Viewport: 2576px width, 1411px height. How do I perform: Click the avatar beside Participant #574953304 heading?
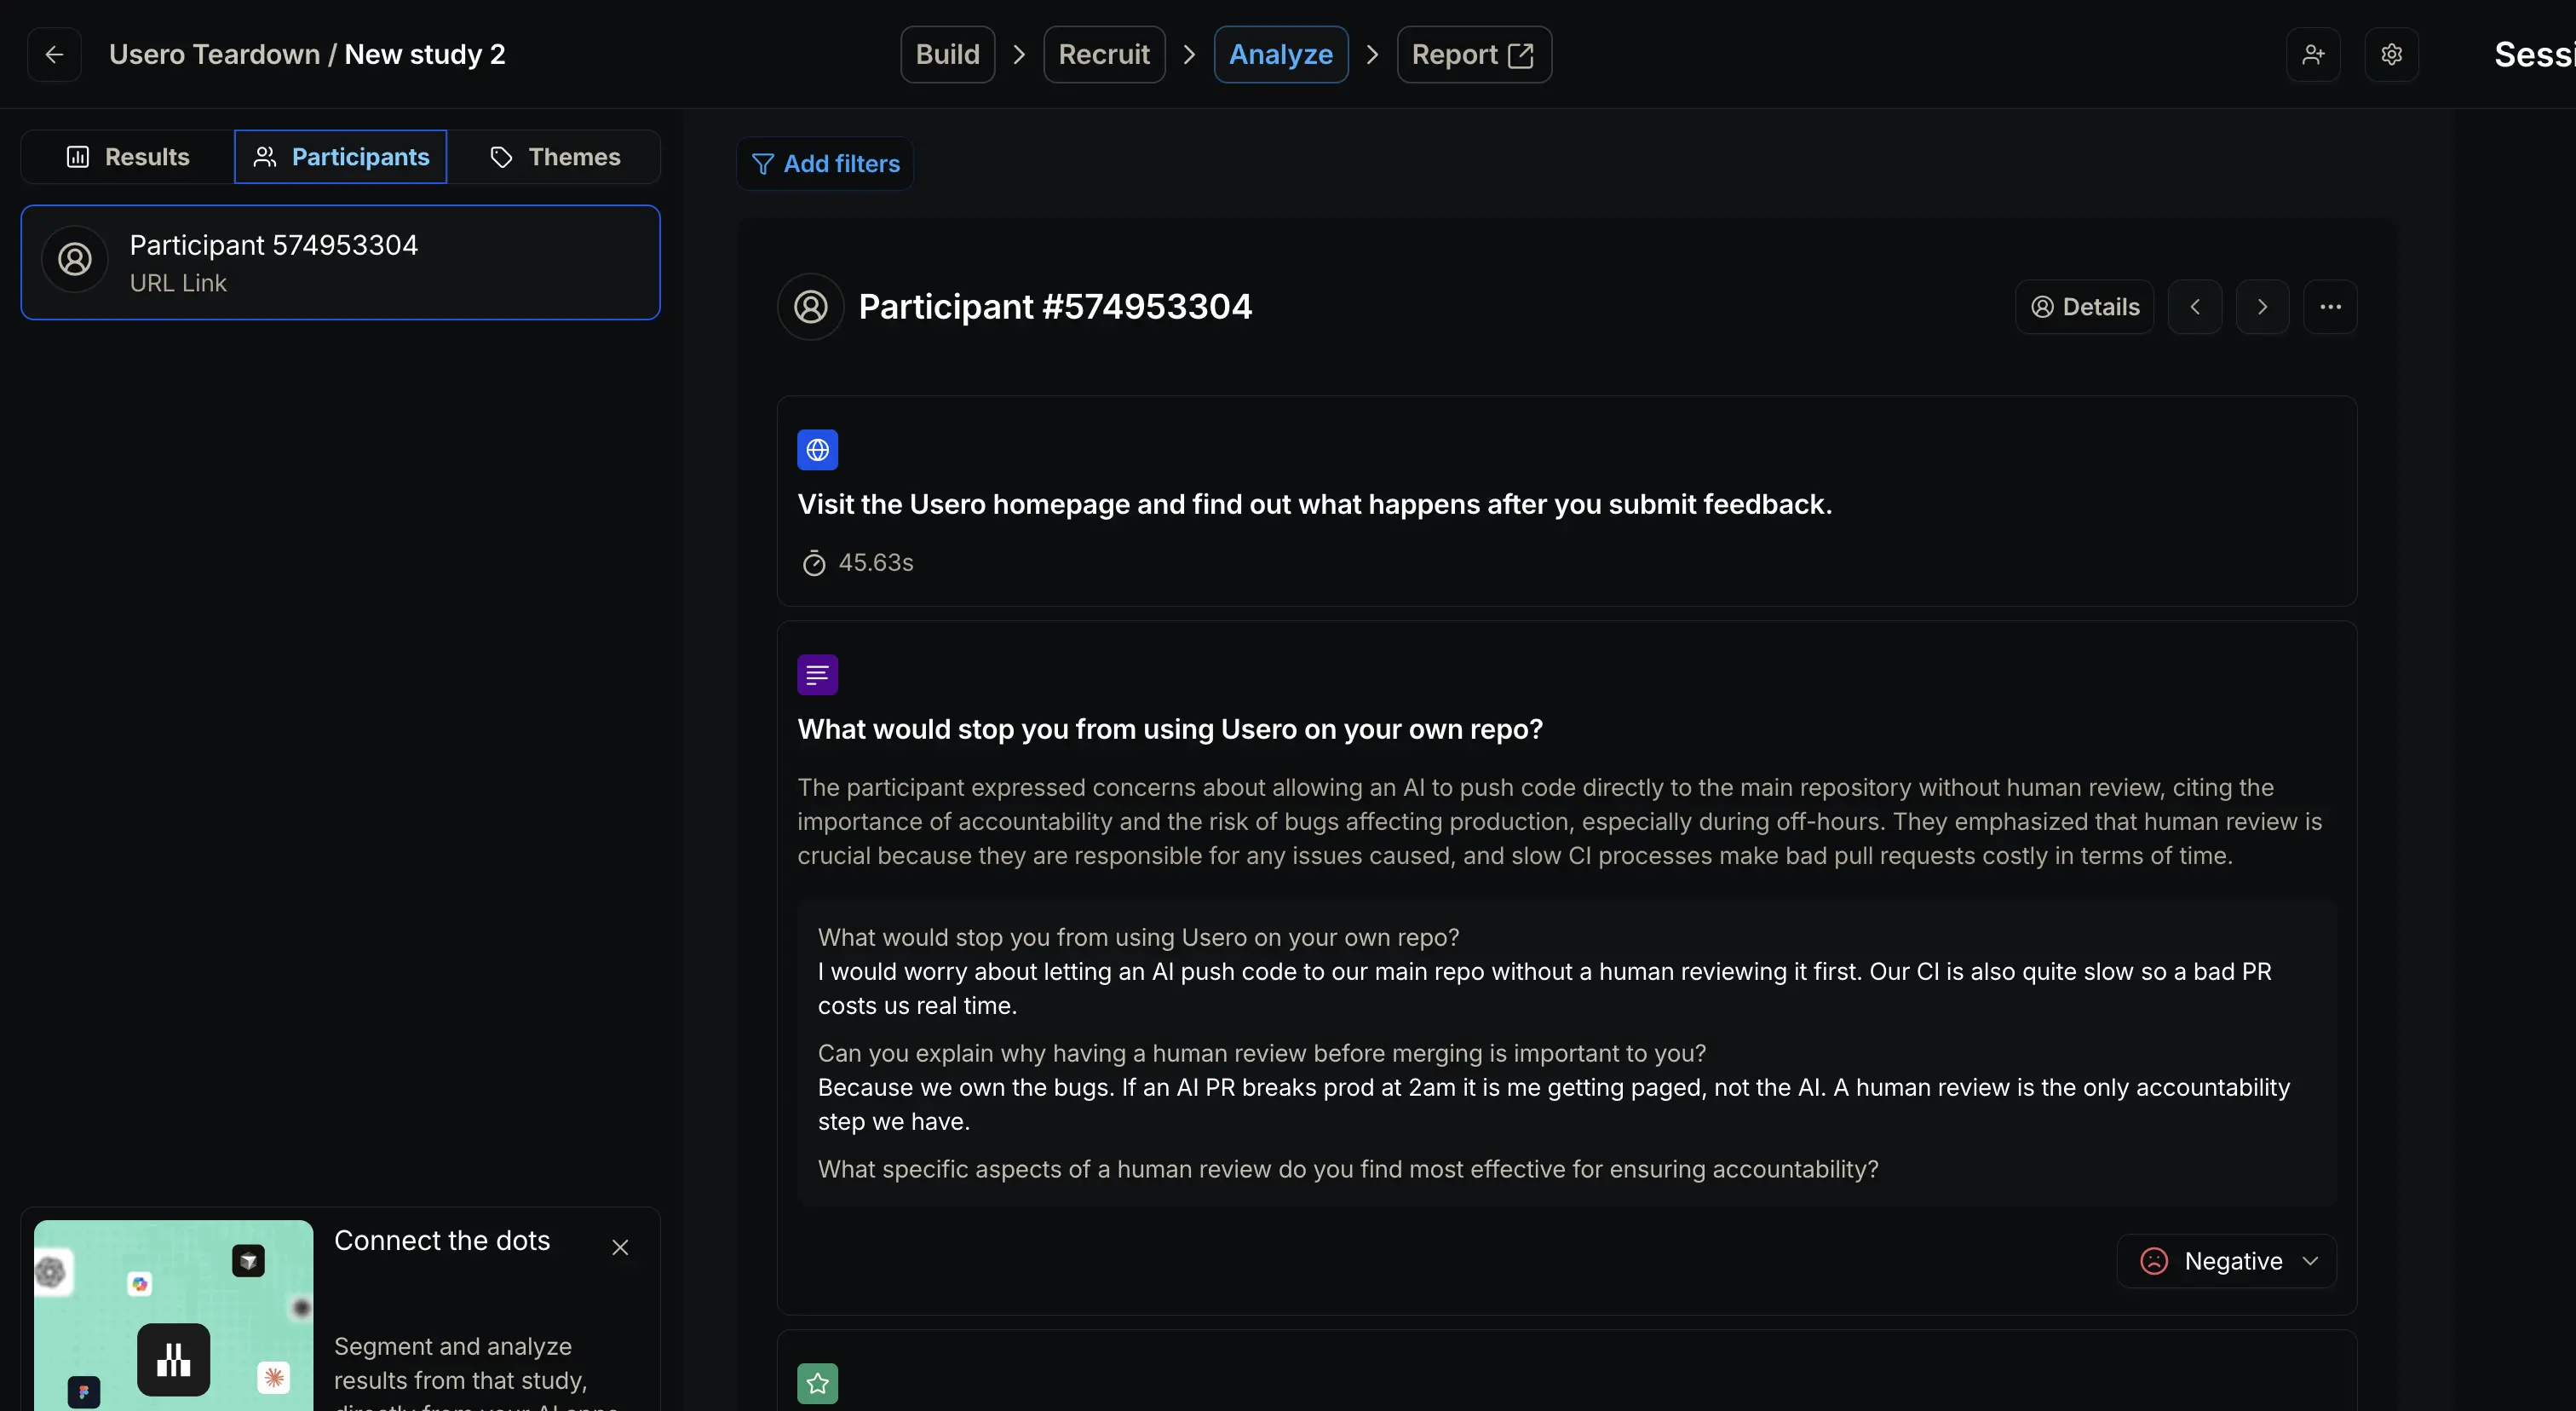811,307
